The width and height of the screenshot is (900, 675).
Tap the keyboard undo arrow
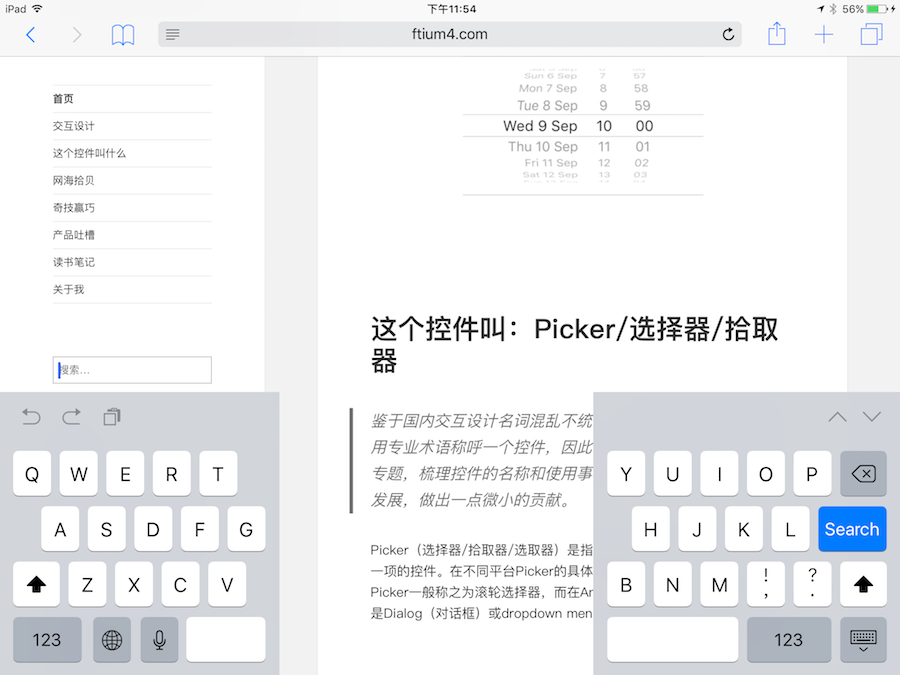point(31,417)
